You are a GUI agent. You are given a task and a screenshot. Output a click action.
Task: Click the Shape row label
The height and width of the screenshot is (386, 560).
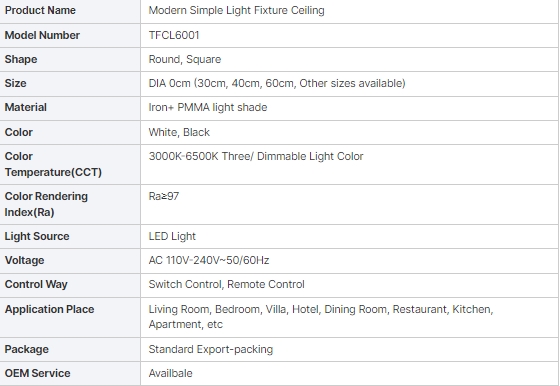tap(21, 59)
